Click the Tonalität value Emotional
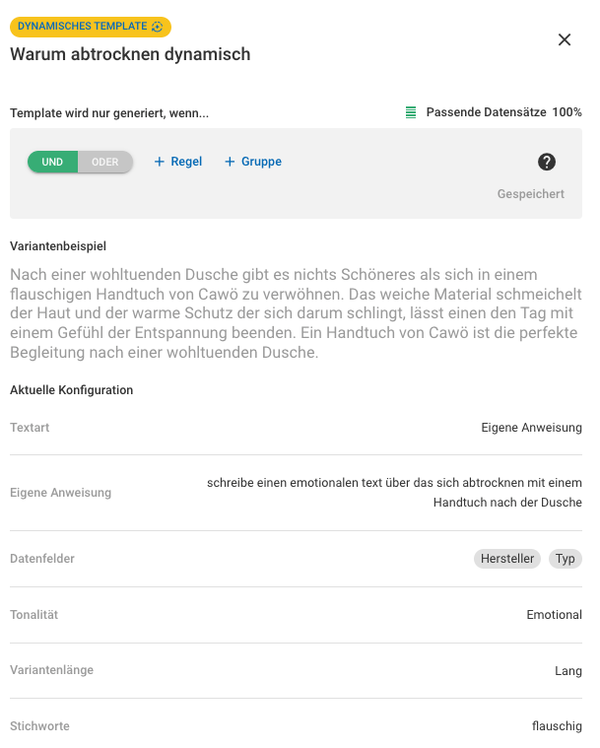Image resolution: width=600 pixels, height=748 pixels. click(x=554, y=615)
